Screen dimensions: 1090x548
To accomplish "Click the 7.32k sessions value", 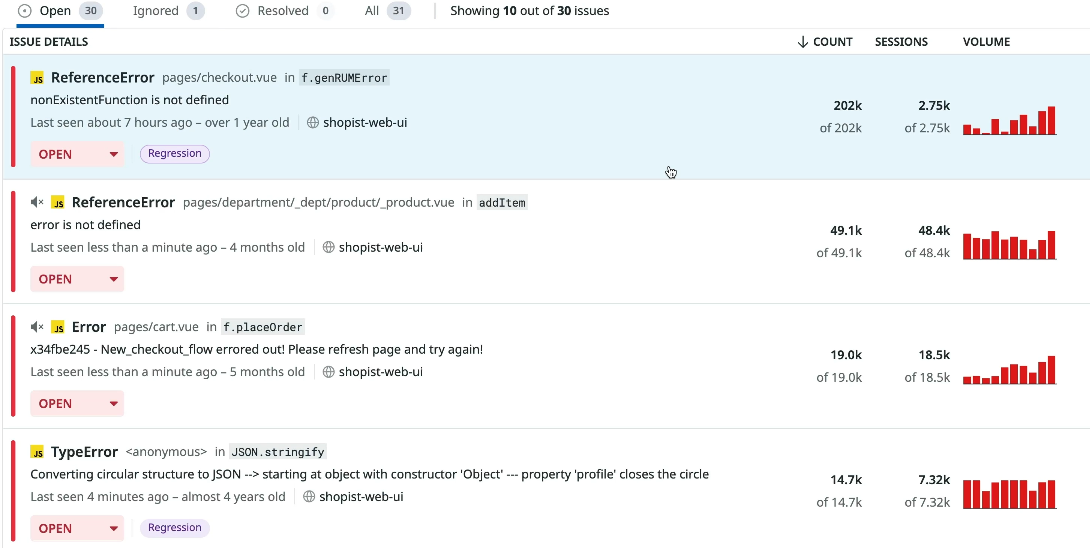I will coord(934,479).
